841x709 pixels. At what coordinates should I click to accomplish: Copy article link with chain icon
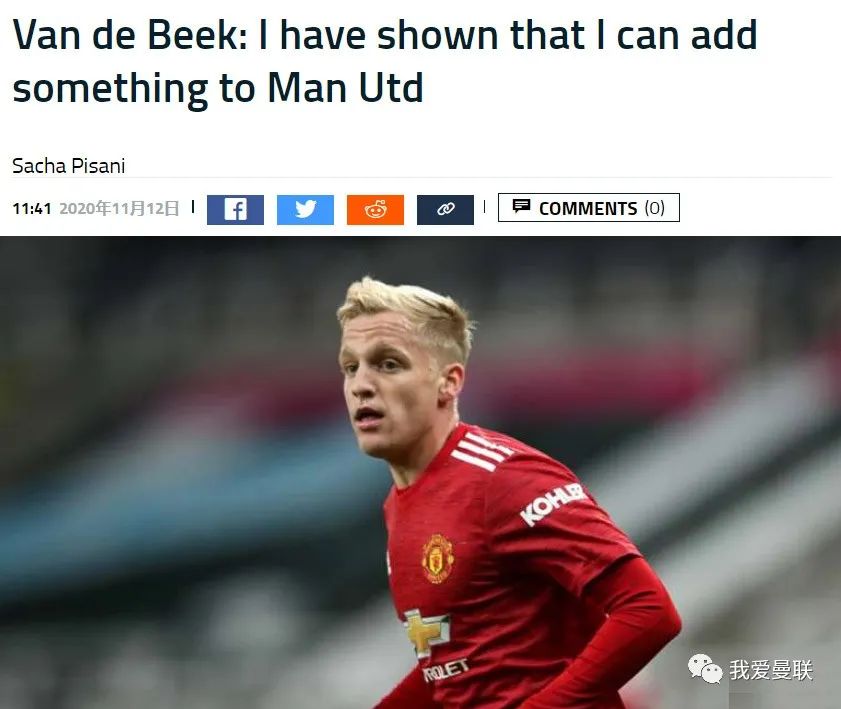(x=445, y=210)
